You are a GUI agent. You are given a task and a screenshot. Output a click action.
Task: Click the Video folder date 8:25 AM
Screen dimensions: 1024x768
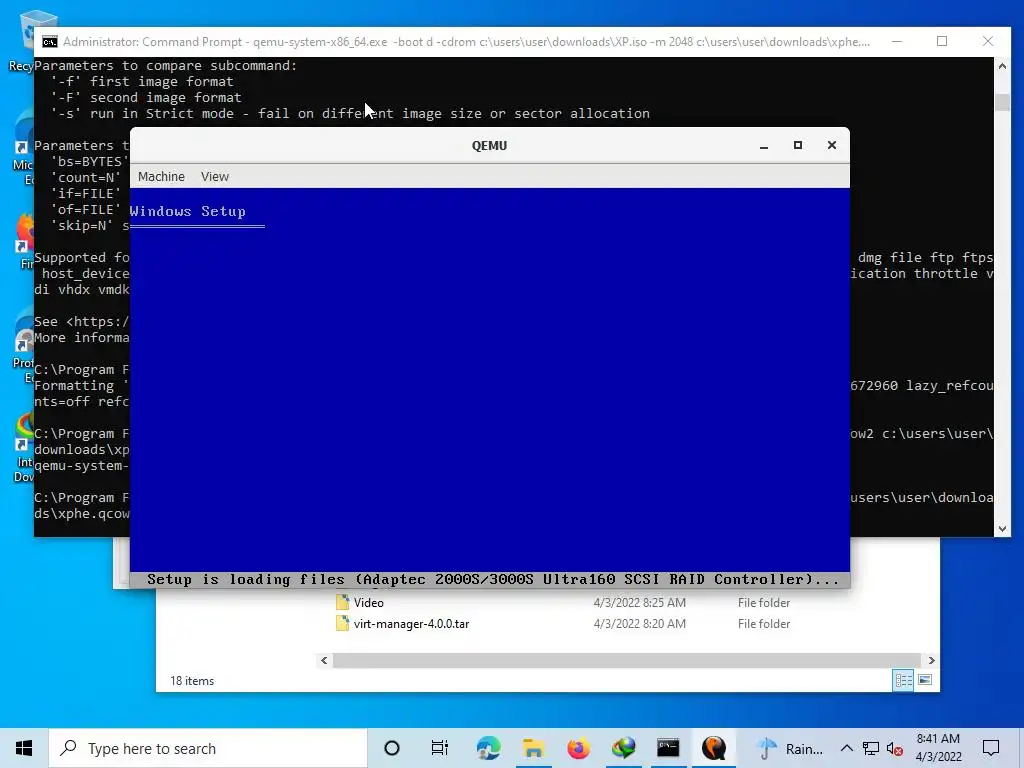point(639,603)
